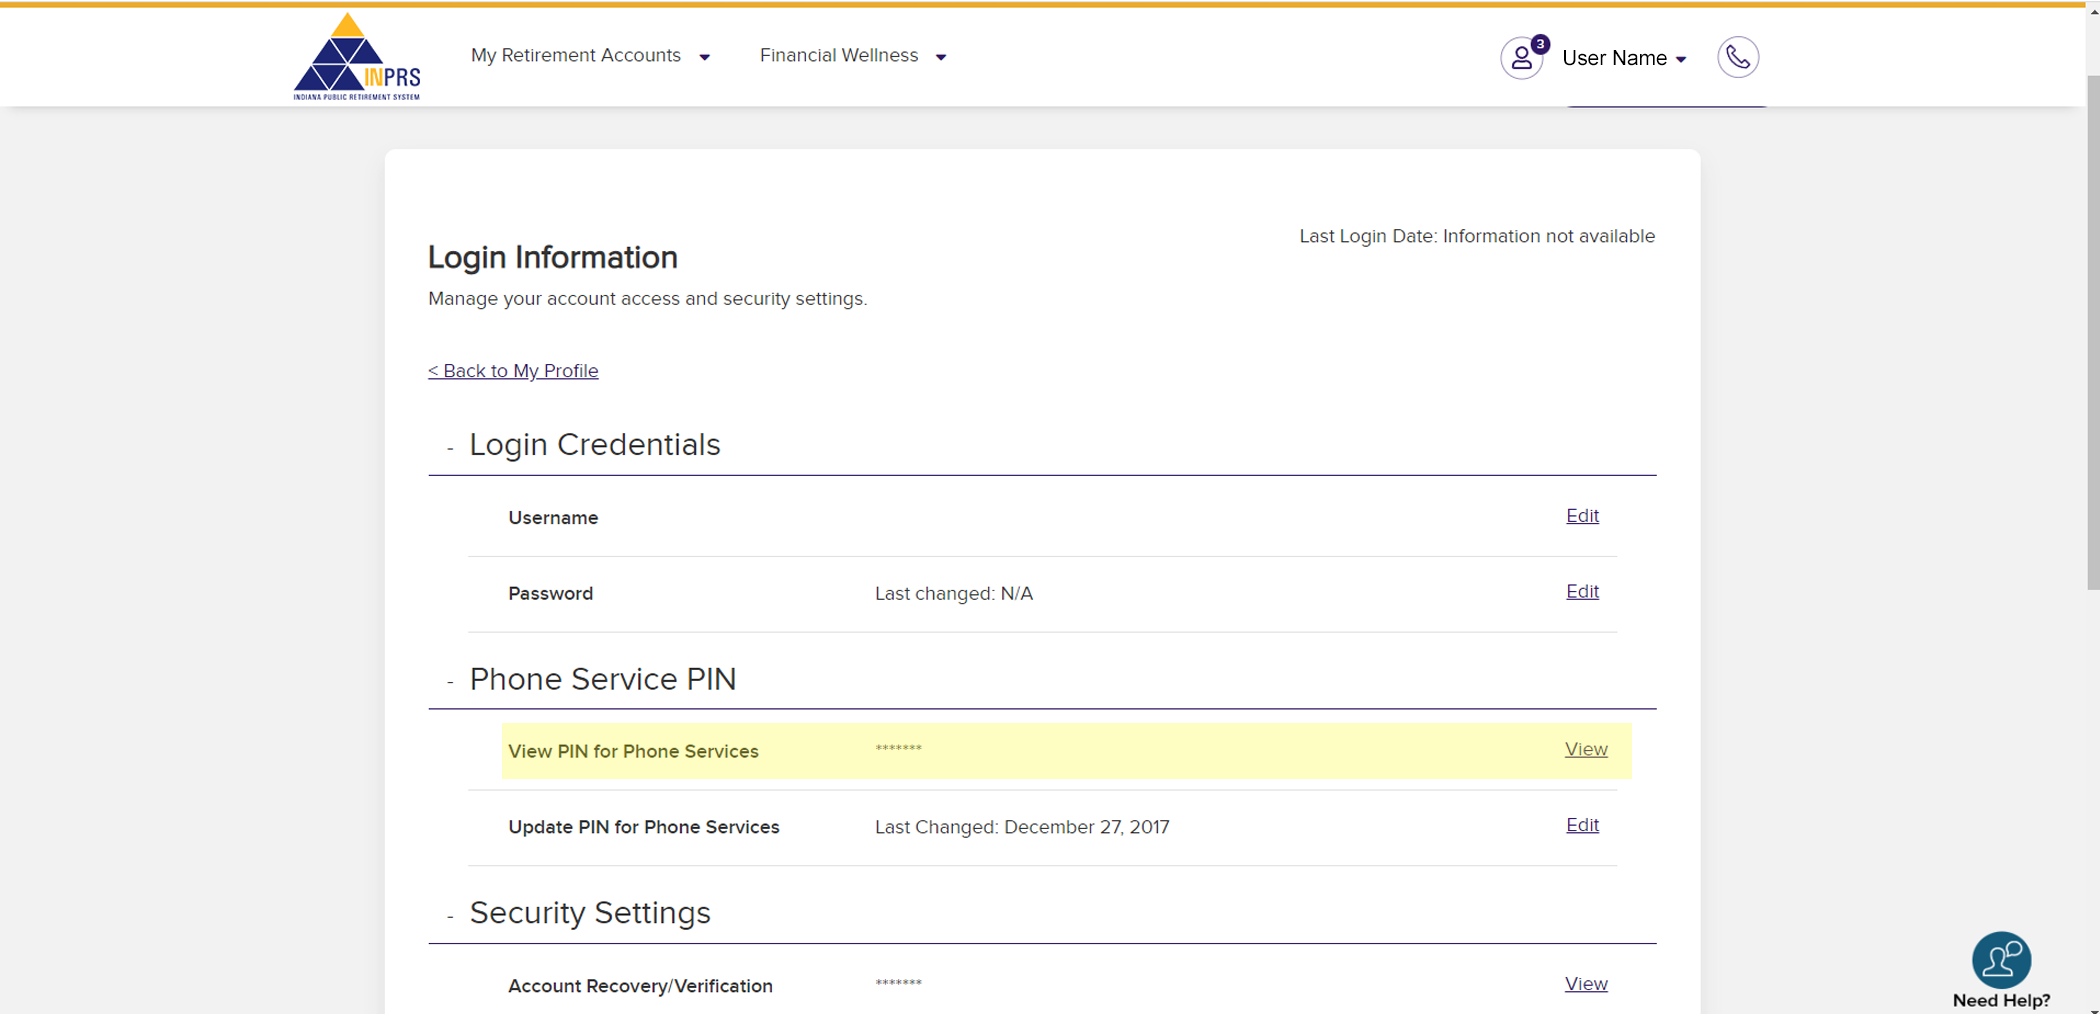2100x1014 pixels.
Task: Open the Need Help chat icon
Action: pos(2000,961)
